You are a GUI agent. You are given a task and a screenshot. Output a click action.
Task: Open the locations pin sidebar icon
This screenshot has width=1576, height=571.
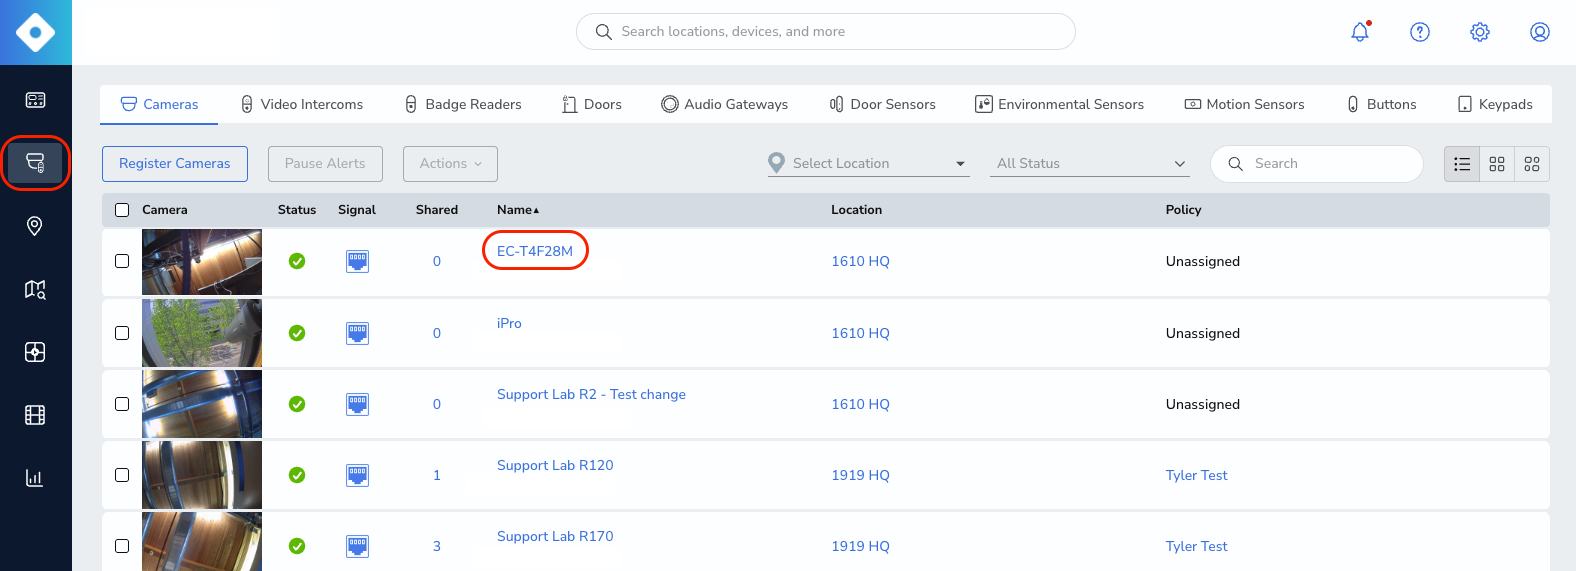[35, 226]
